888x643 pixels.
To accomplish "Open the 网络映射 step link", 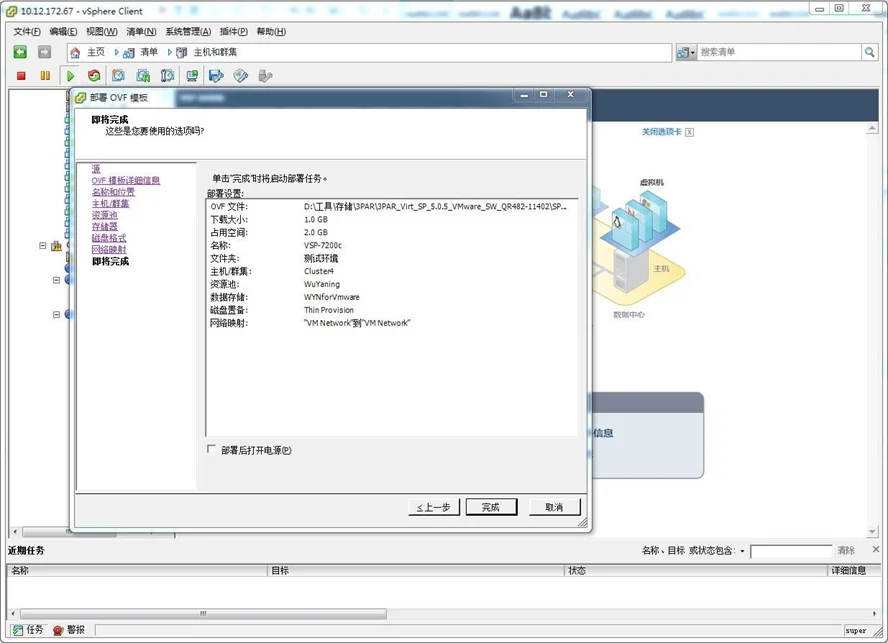I will click(x=109, y=249).
